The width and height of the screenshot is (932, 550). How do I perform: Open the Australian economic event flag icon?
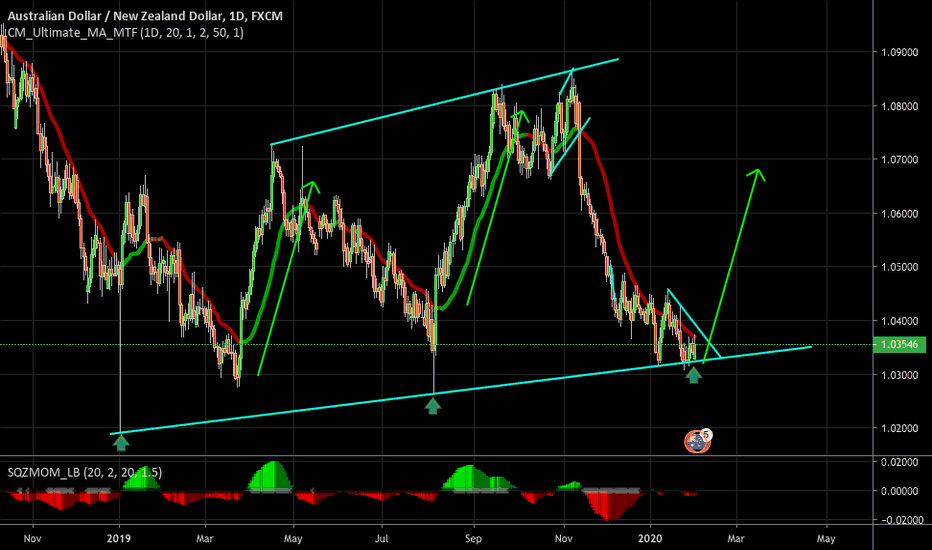coord(697,441)
